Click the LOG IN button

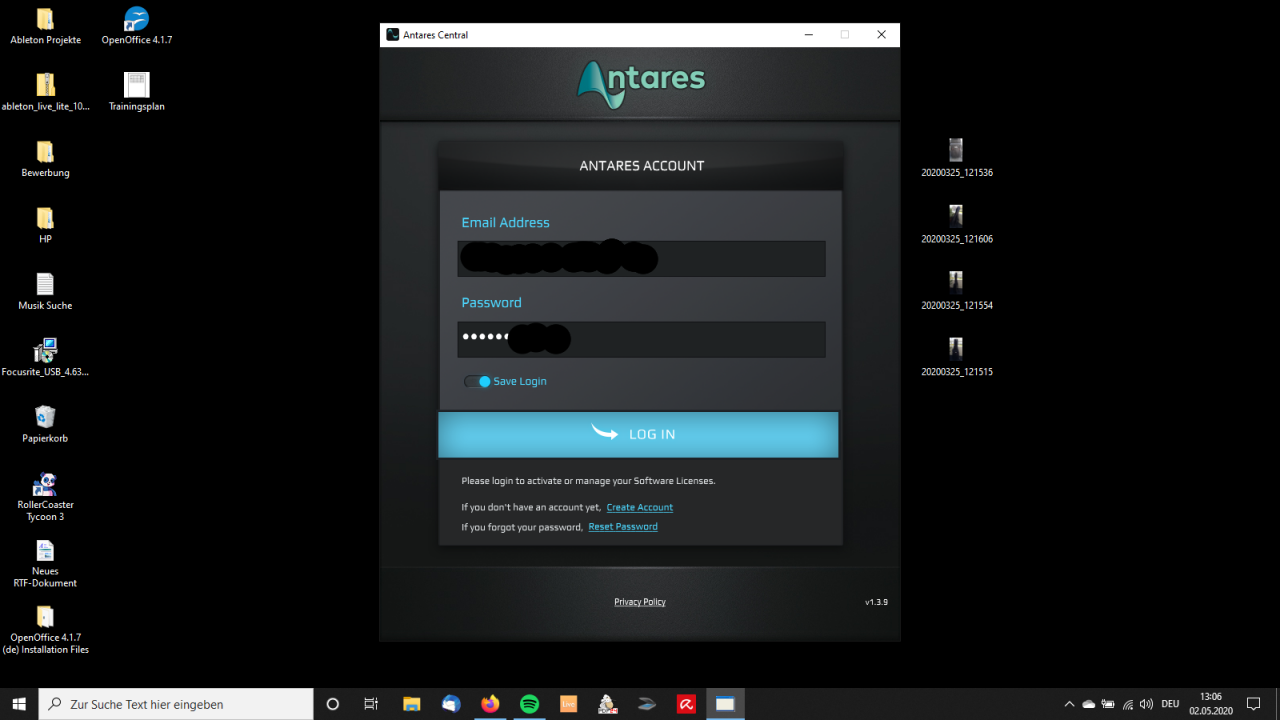tap(638, 434)
